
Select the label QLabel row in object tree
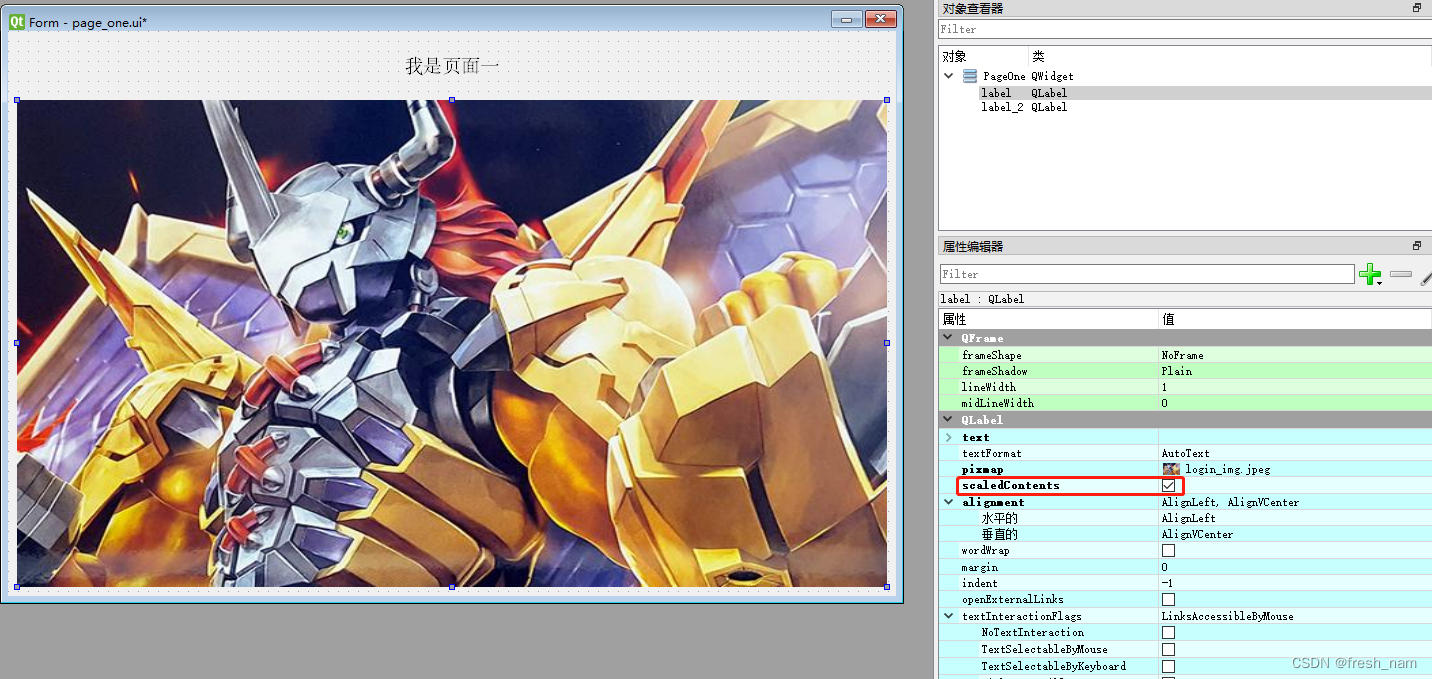[1205, 93]
